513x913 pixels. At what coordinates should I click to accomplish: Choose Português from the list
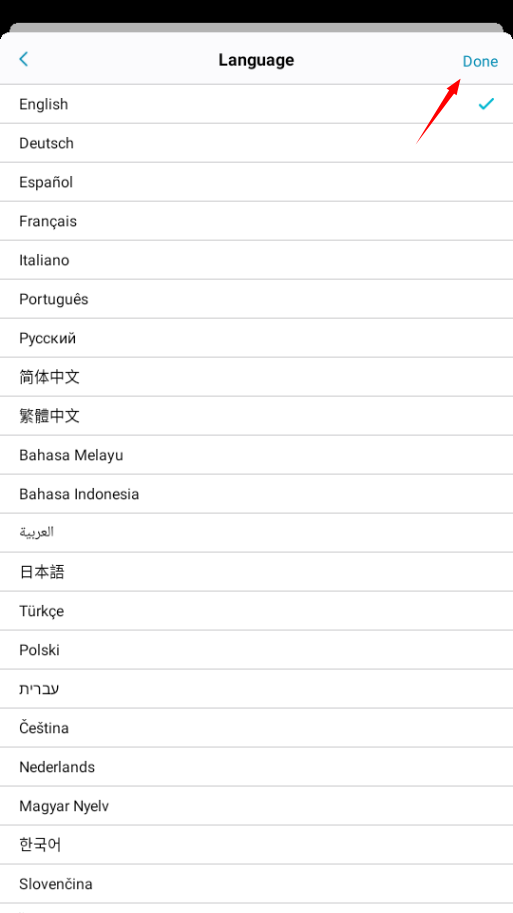[x=256, y=299]
